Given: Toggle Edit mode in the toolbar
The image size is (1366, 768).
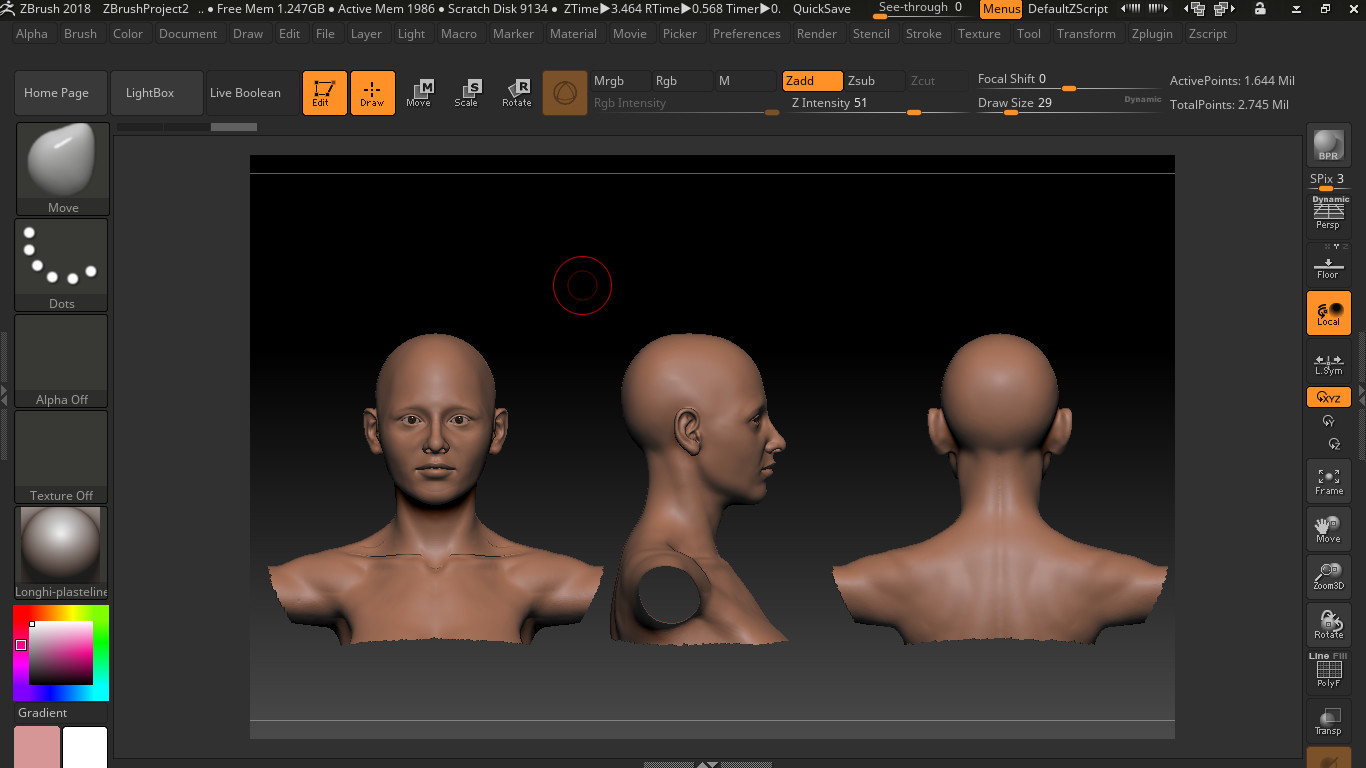Looking at the screenshot, I should coord(324,92).
